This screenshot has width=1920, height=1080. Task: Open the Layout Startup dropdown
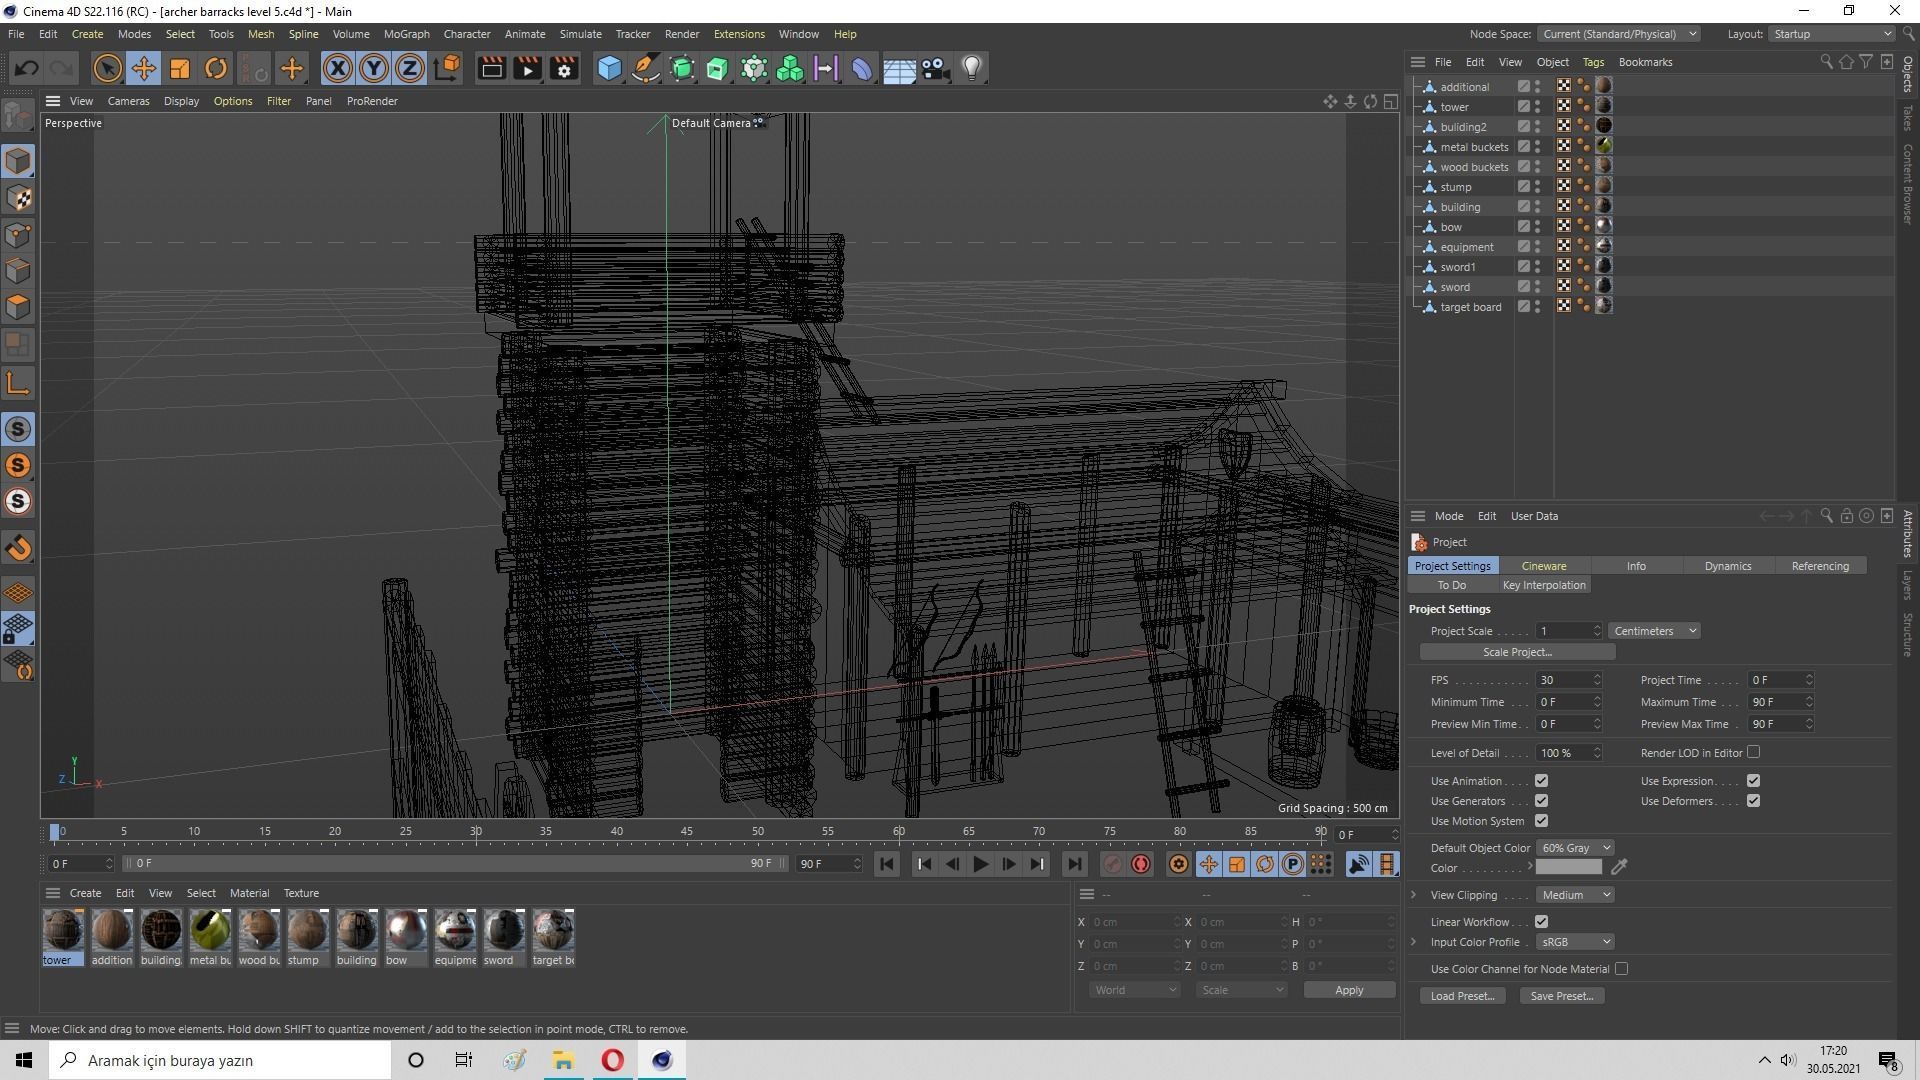(1832, 34)
